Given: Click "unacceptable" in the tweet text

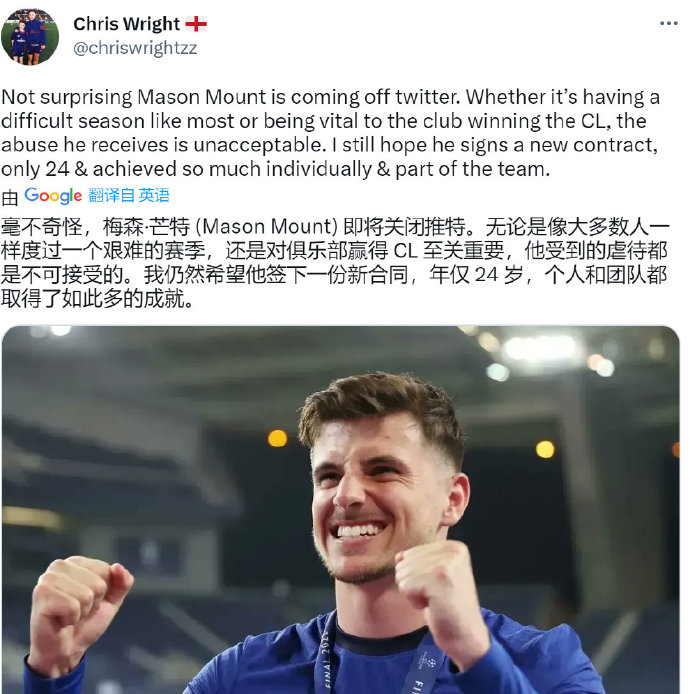Looking at the screenshot, I should [258, 145].
